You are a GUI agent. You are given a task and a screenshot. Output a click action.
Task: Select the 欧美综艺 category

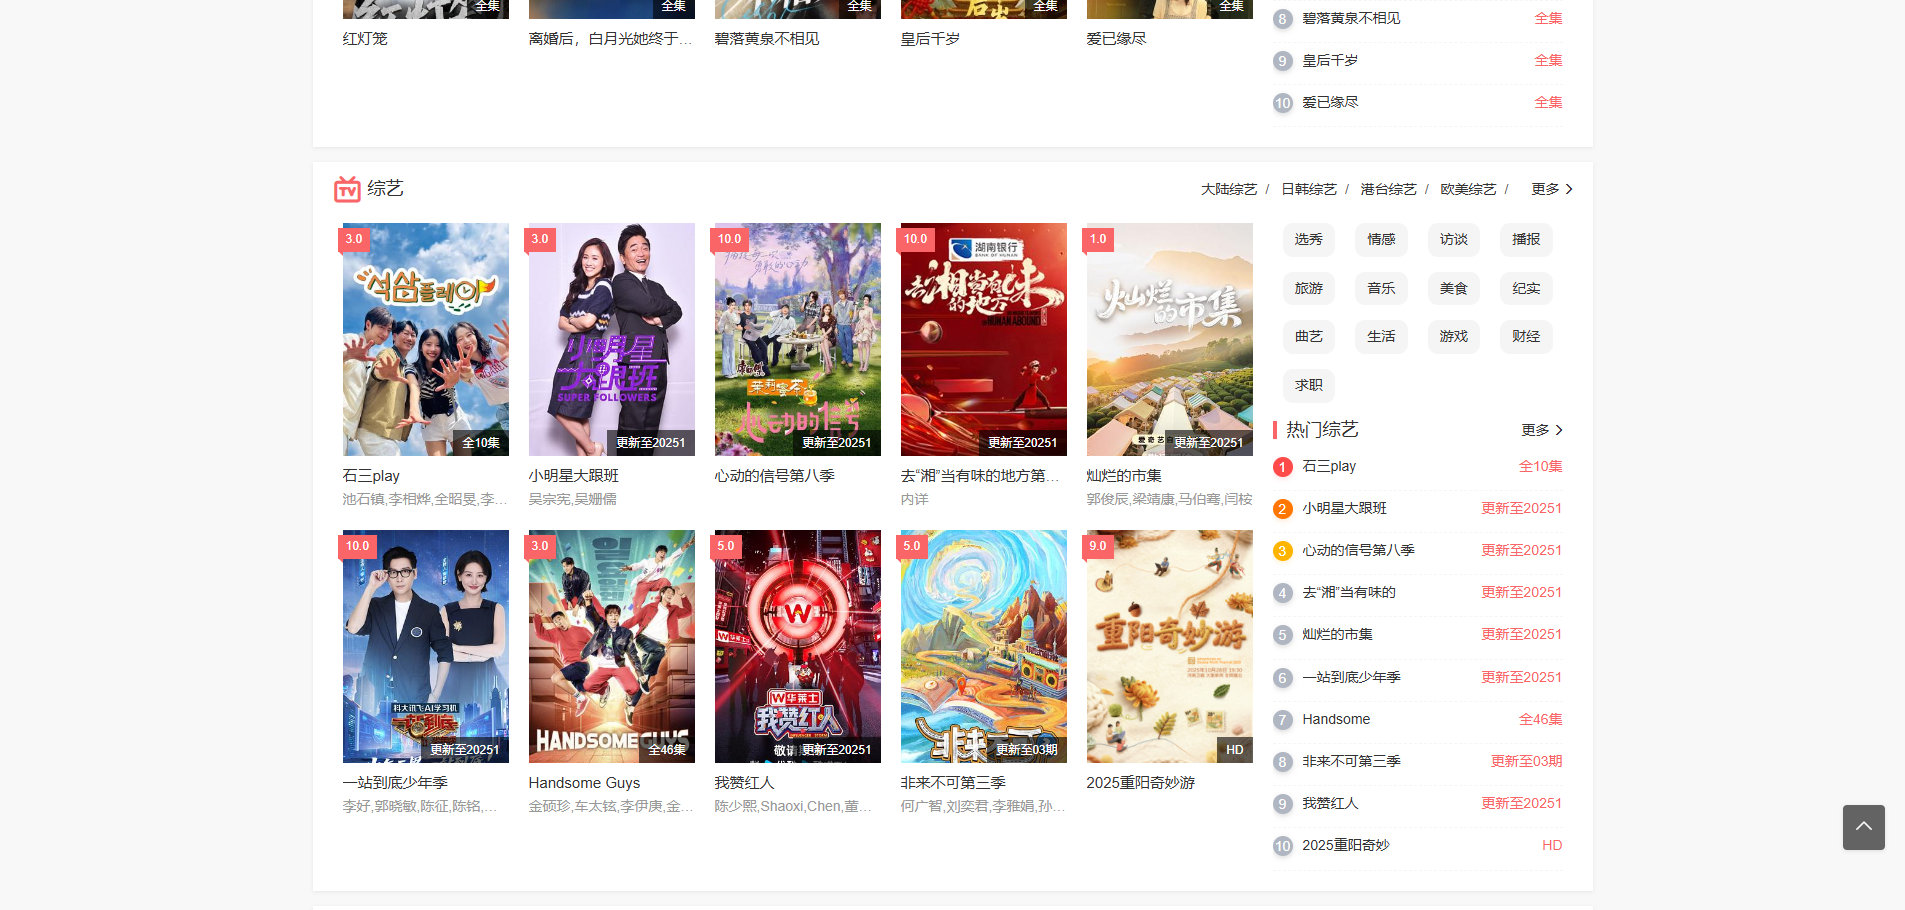[x=1468, y=189]
